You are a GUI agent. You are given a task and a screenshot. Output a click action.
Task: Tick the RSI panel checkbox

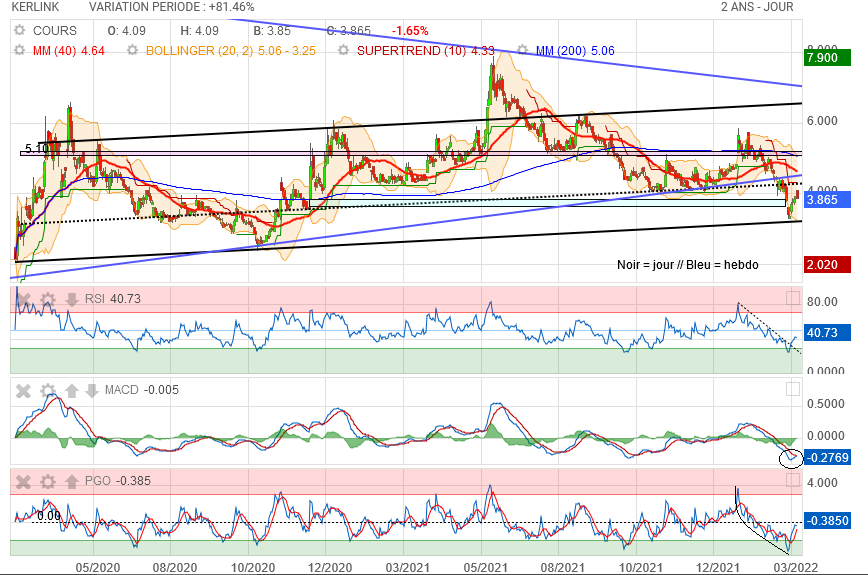pos(793,298)
